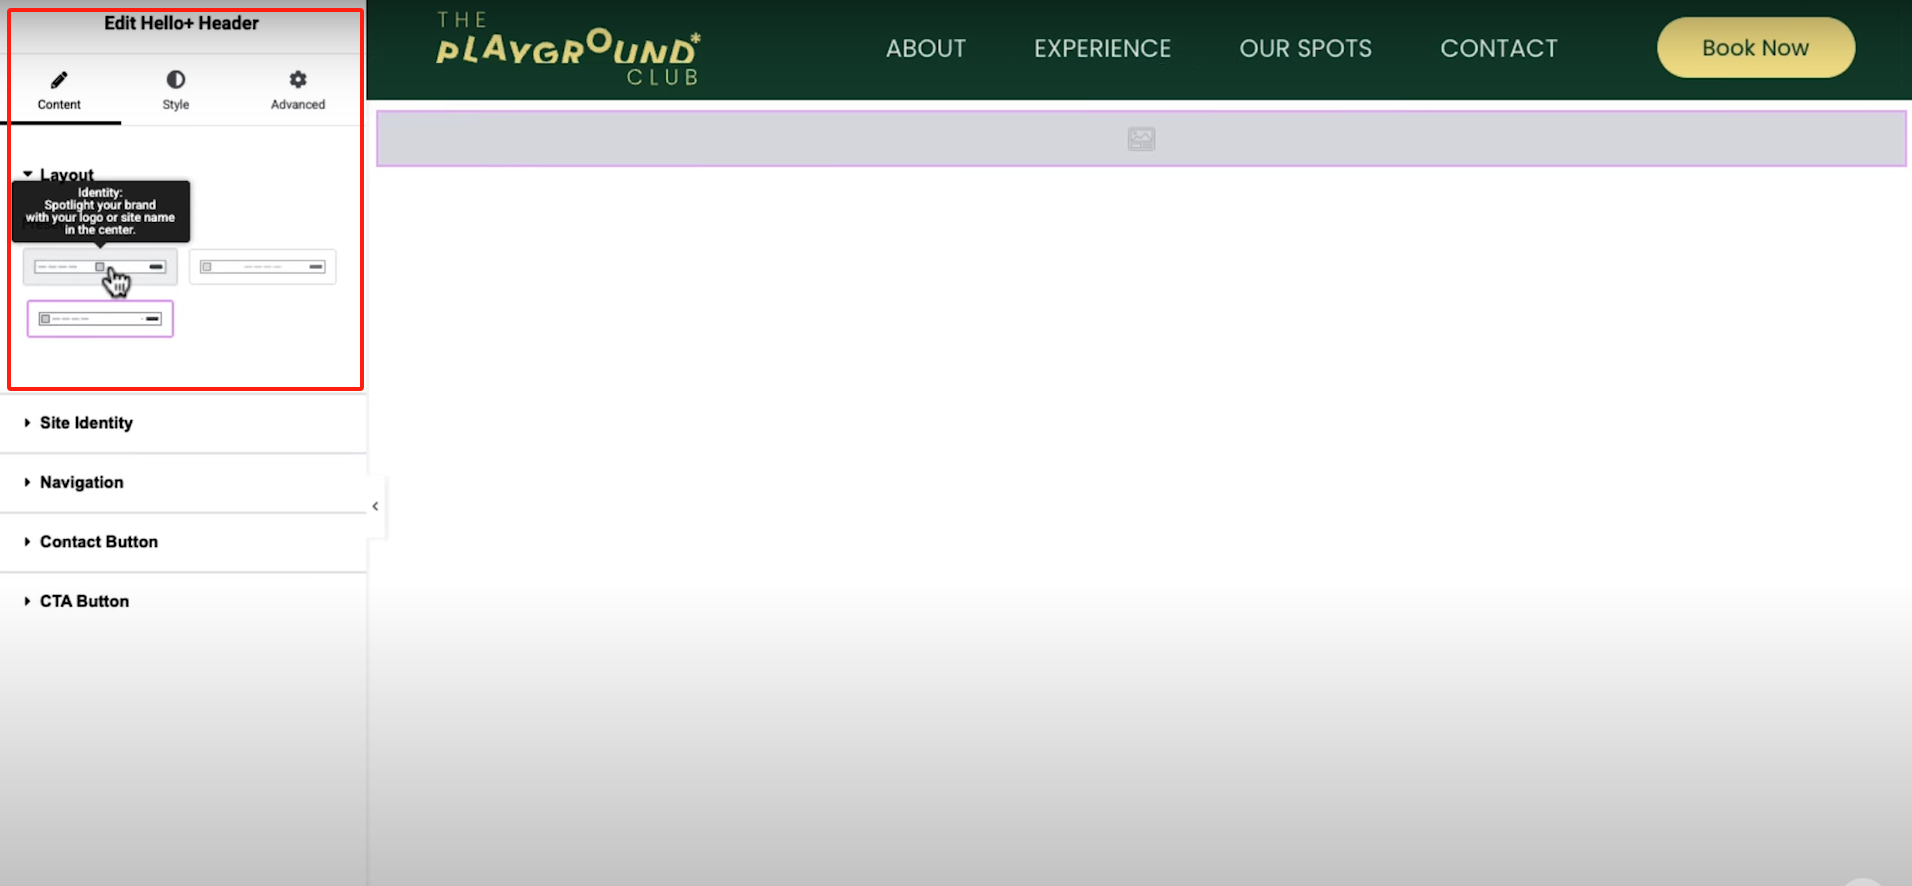Open the ABOUT menu item

point(925,49)
